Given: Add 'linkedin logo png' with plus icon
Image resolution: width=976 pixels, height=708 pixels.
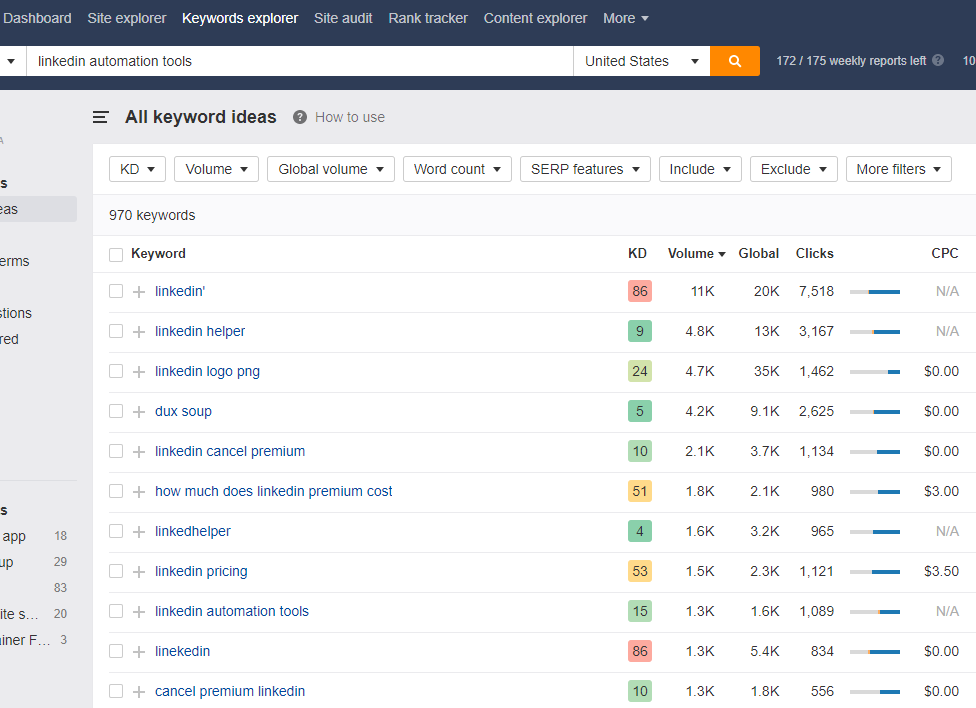Looking at the screenshot, I should [x=139, y=371].
